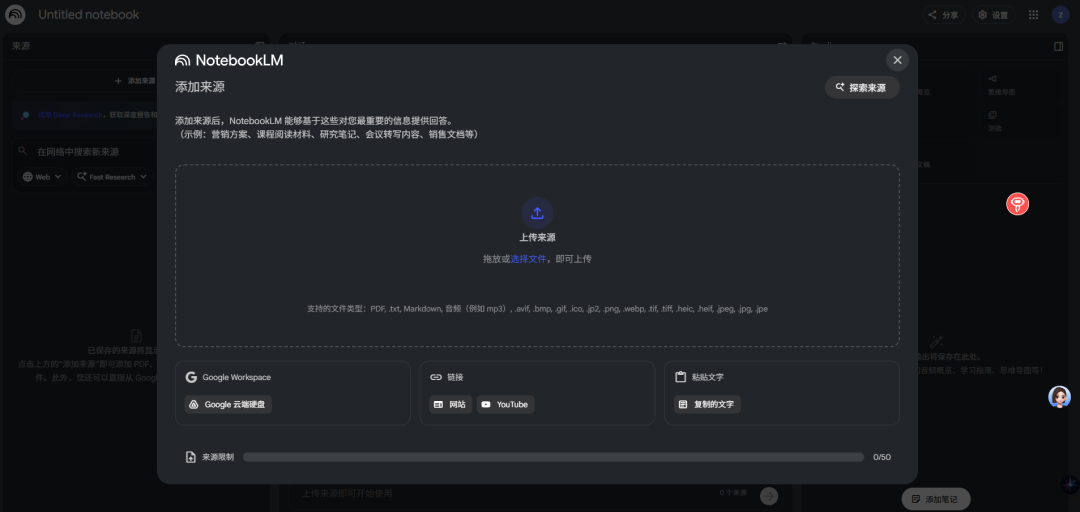This screenshot has height=512, width=1080.
Task: Click the blue upload arrow icon
Action: pos(537,213)
